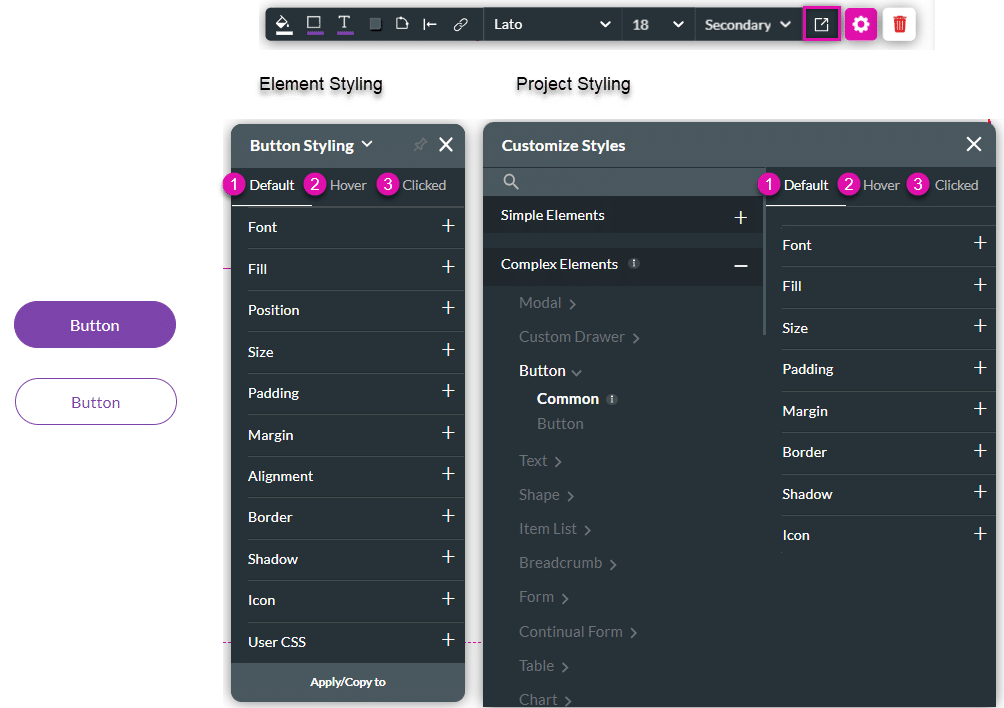Image resolution: width=1004 pixels, height=708 pixels.
Task: Expand the Simple Elements section
Action: (740, 216)
